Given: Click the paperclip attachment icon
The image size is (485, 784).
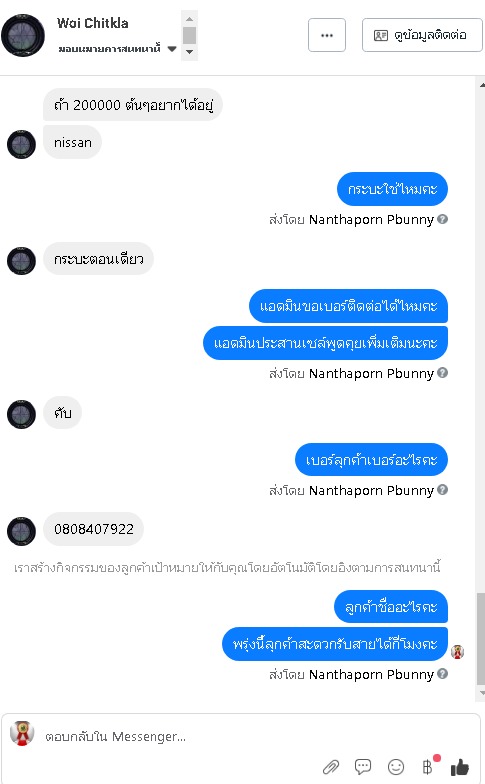Looking at the screenshot, I should 330,766.
